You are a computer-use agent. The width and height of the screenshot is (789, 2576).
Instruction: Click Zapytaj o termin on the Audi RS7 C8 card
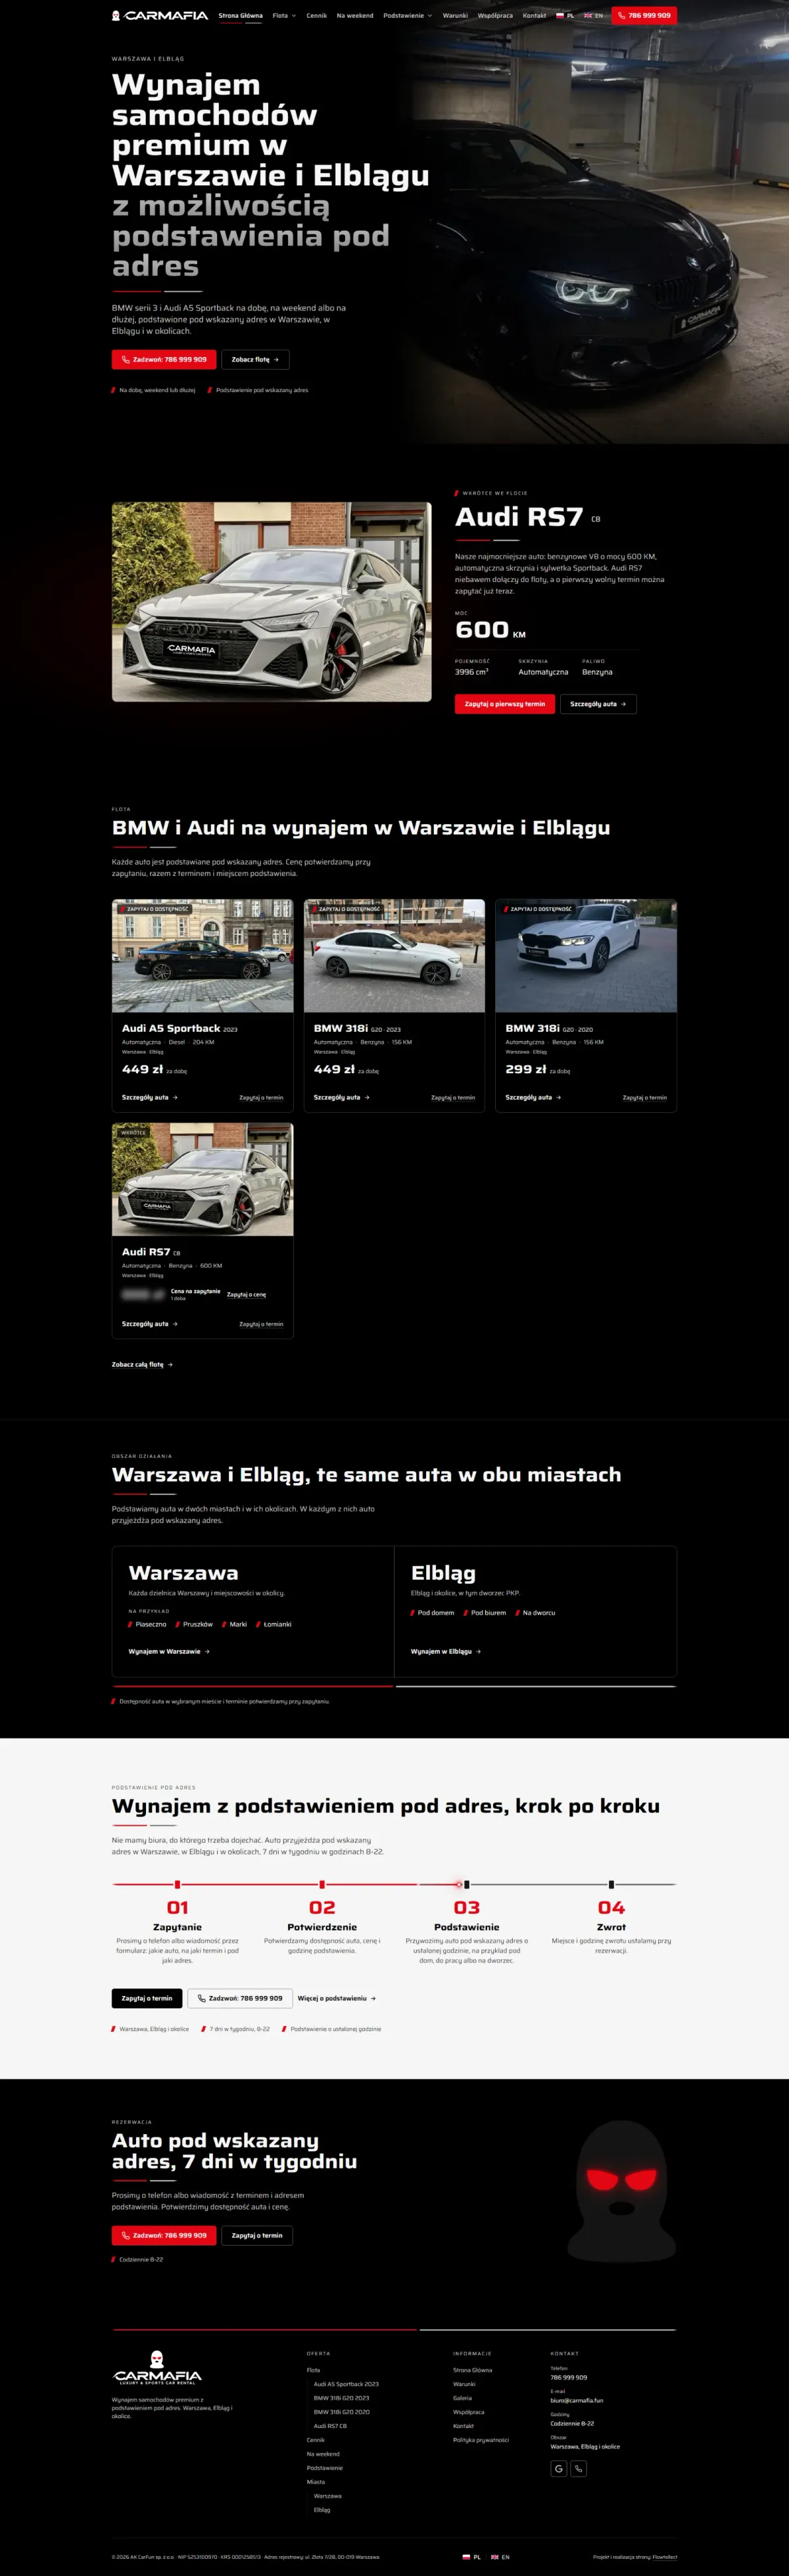pos(261,1324)
